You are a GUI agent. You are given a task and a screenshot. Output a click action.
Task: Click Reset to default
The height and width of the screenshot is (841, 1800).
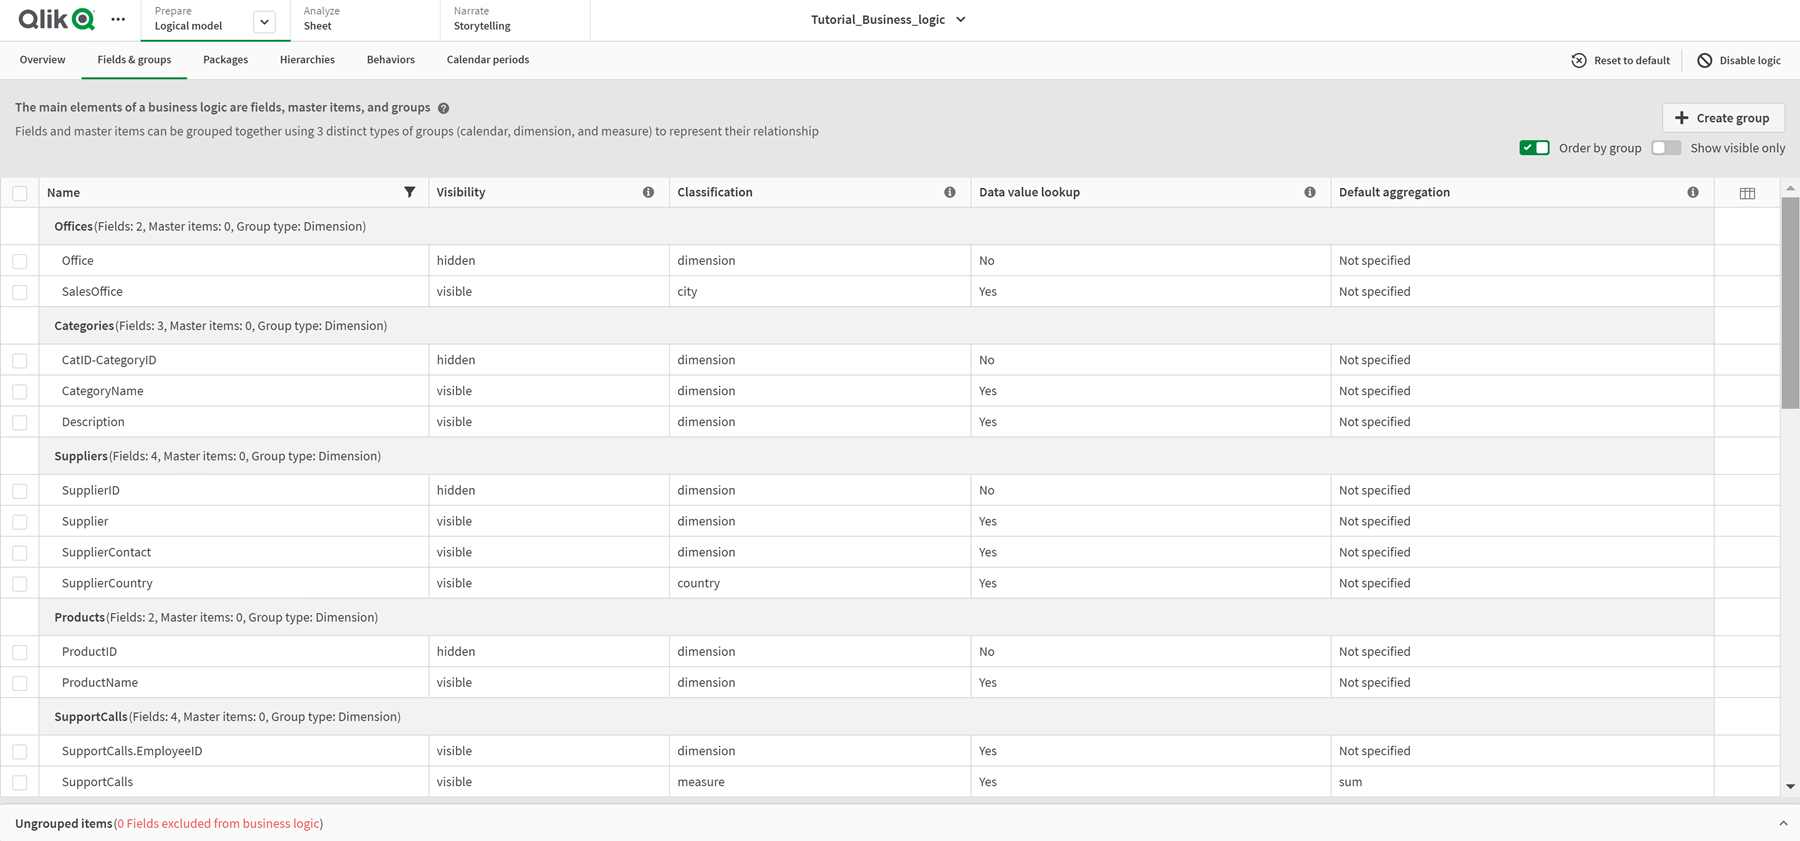1620,60
